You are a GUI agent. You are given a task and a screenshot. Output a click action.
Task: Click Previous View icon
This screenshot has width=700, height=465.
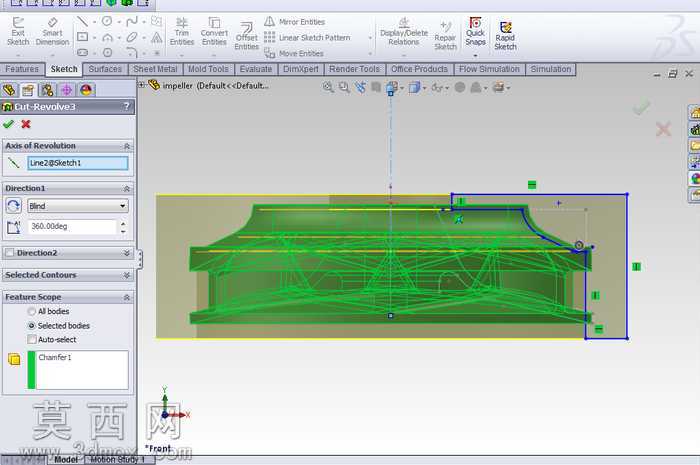[360, 87]
